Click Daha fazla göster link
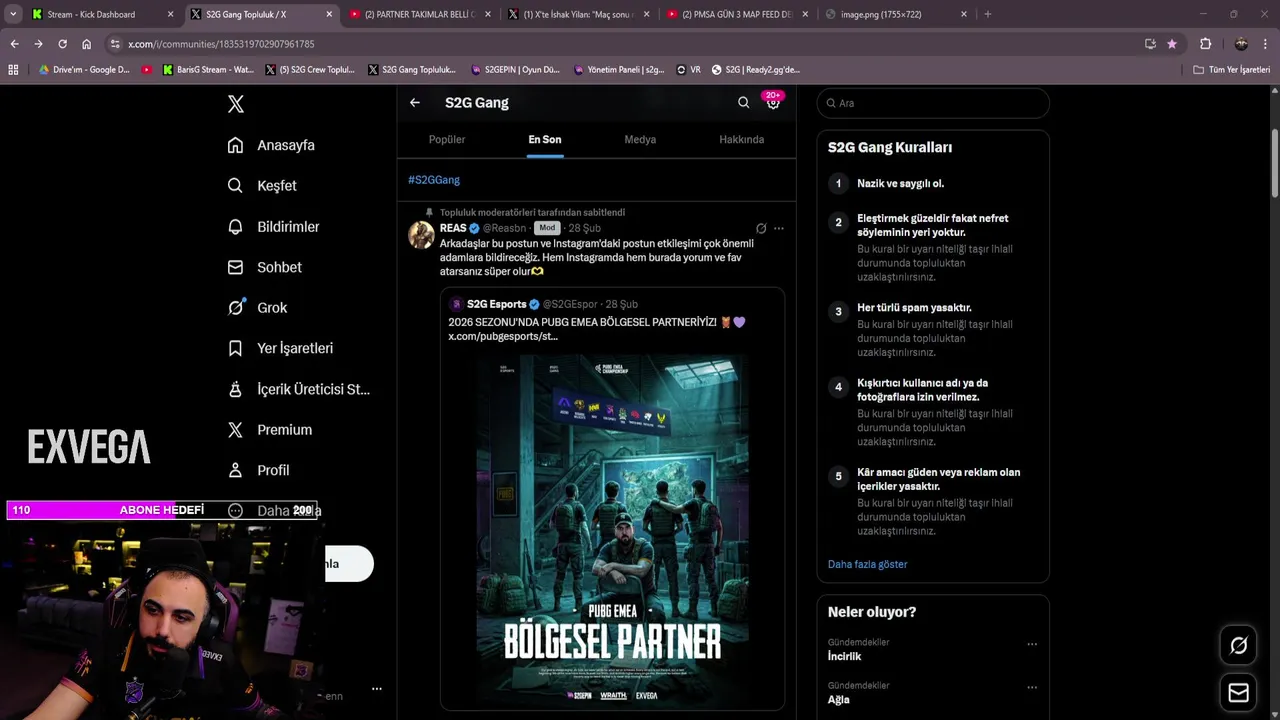Screen dimensions: 1280x720 click(x=867, y=564)
